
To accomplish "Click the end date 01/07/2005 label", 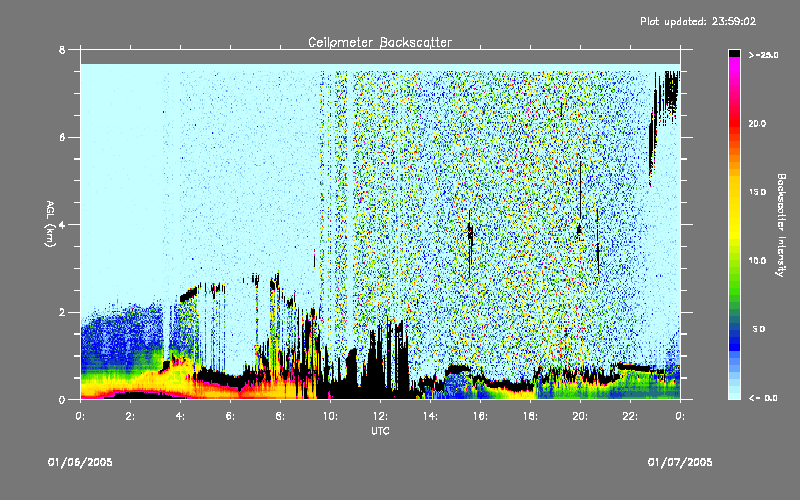I will pos(680,462).
